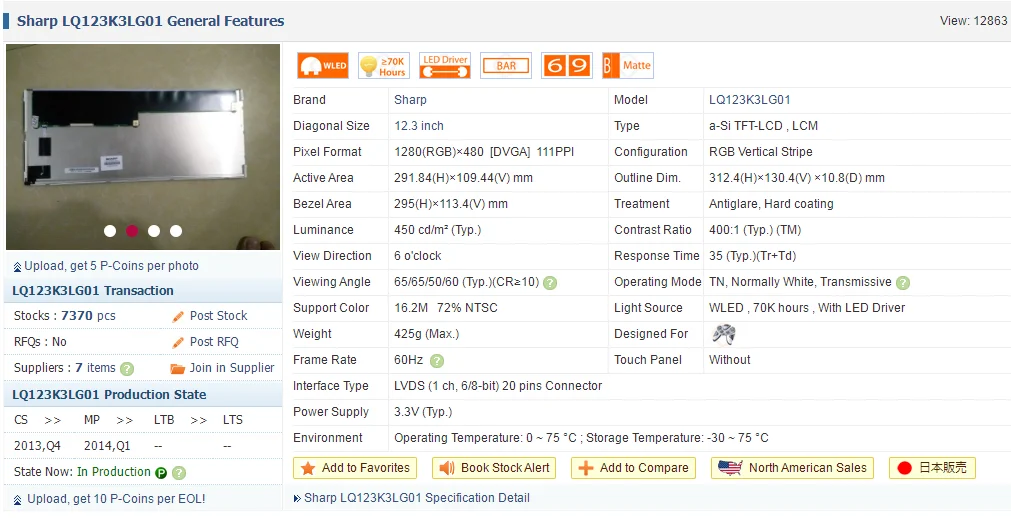Click the LQ123K3LG01 Transaction header
1011x518 pixels.
coord(93,291)
